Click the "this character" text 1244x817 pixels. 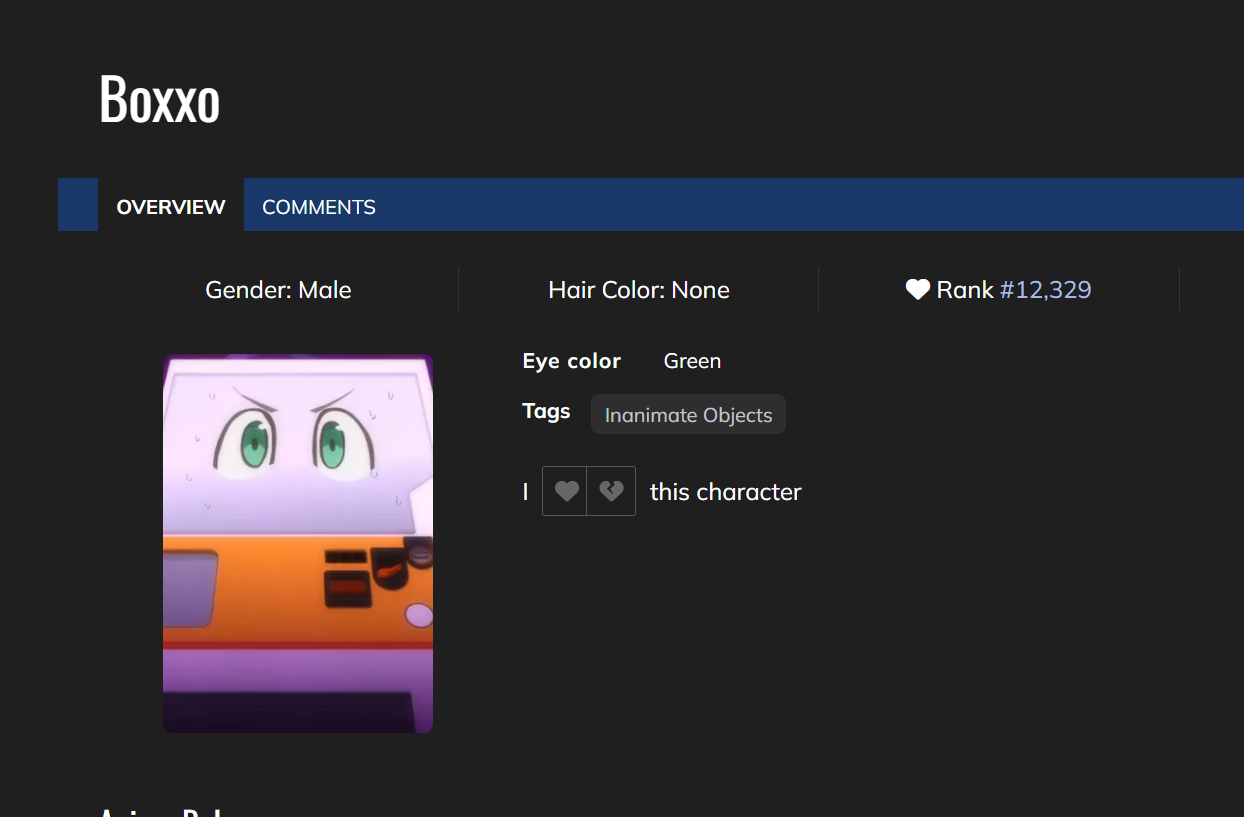click(x=725, y=492)
